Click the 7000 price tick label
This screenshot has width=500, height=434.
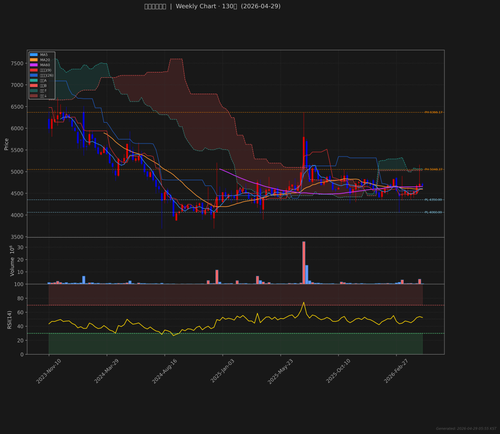[17, 85]
